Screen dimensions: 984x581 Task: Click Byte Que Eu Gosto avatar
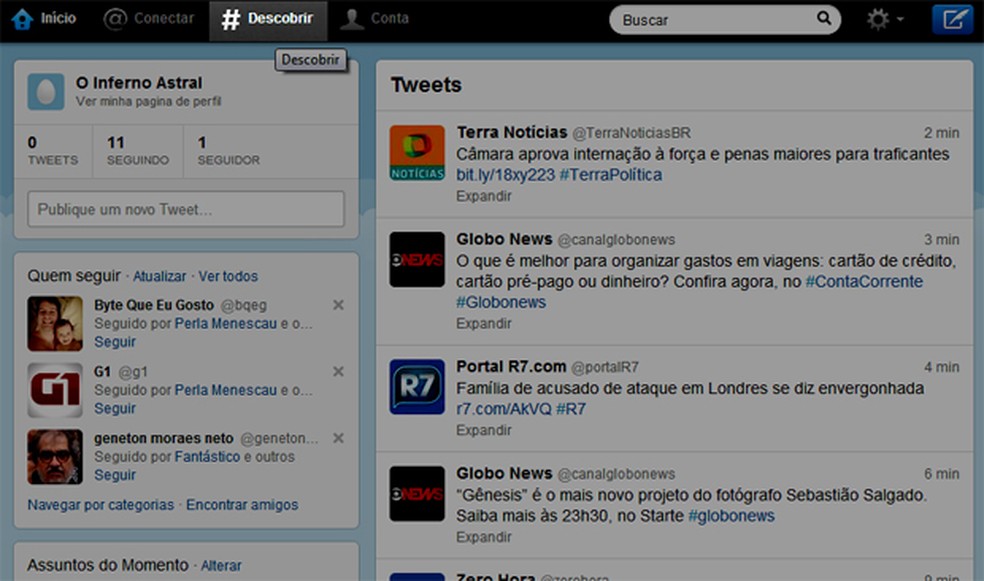[x=55, y=323]
